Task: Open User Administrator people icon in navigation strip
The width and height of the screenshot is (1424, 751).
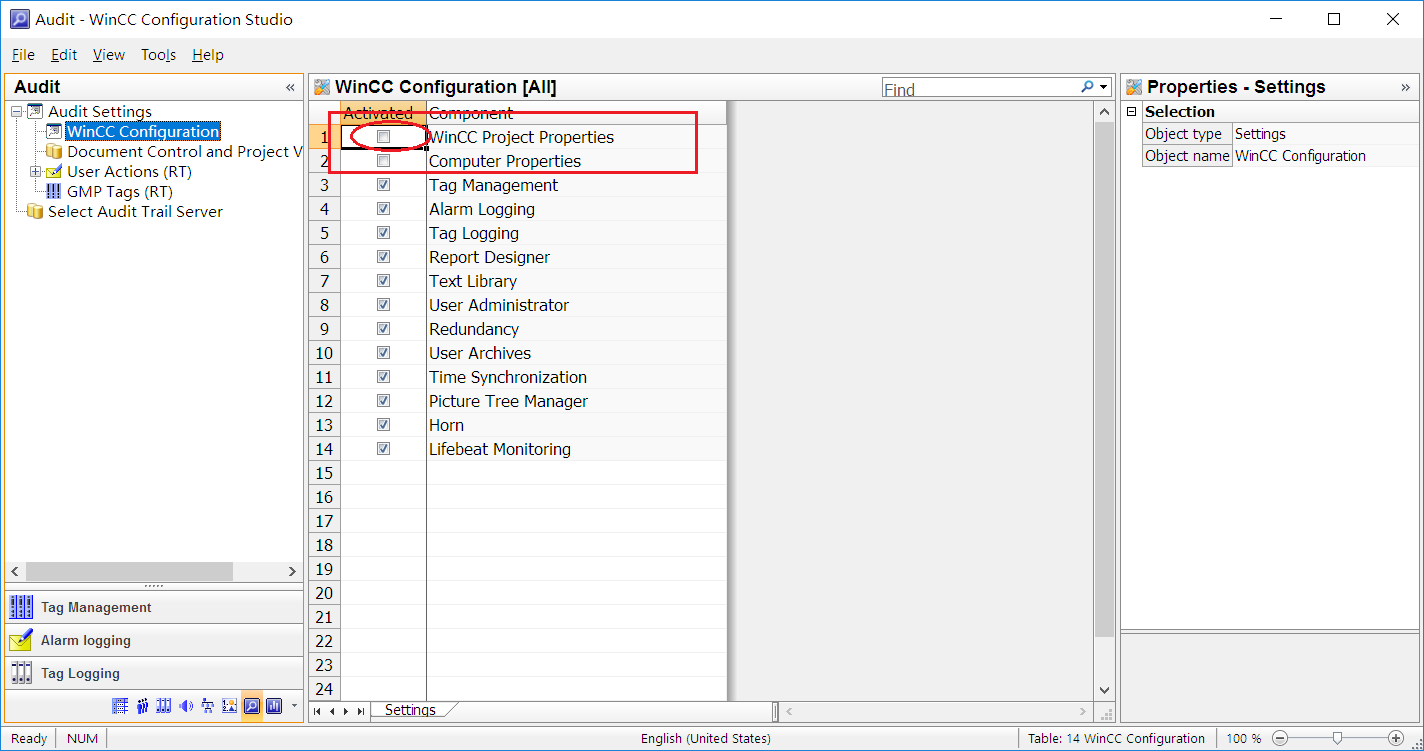Action: (x=142, y=706)
